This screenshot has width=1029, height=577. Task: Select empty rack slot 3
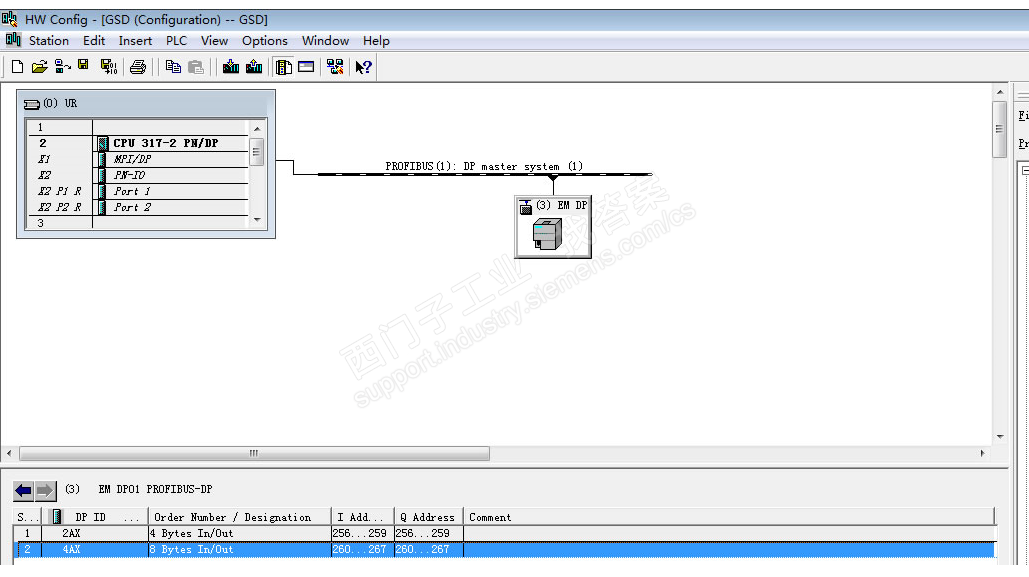click(x=137, y=223)
